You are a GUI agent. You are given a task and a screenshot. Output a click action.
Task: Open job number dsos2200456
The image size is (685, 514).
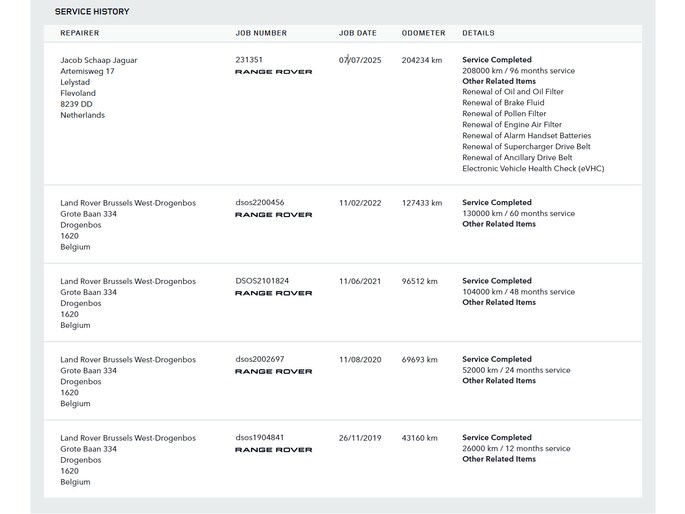coord(260,203)
